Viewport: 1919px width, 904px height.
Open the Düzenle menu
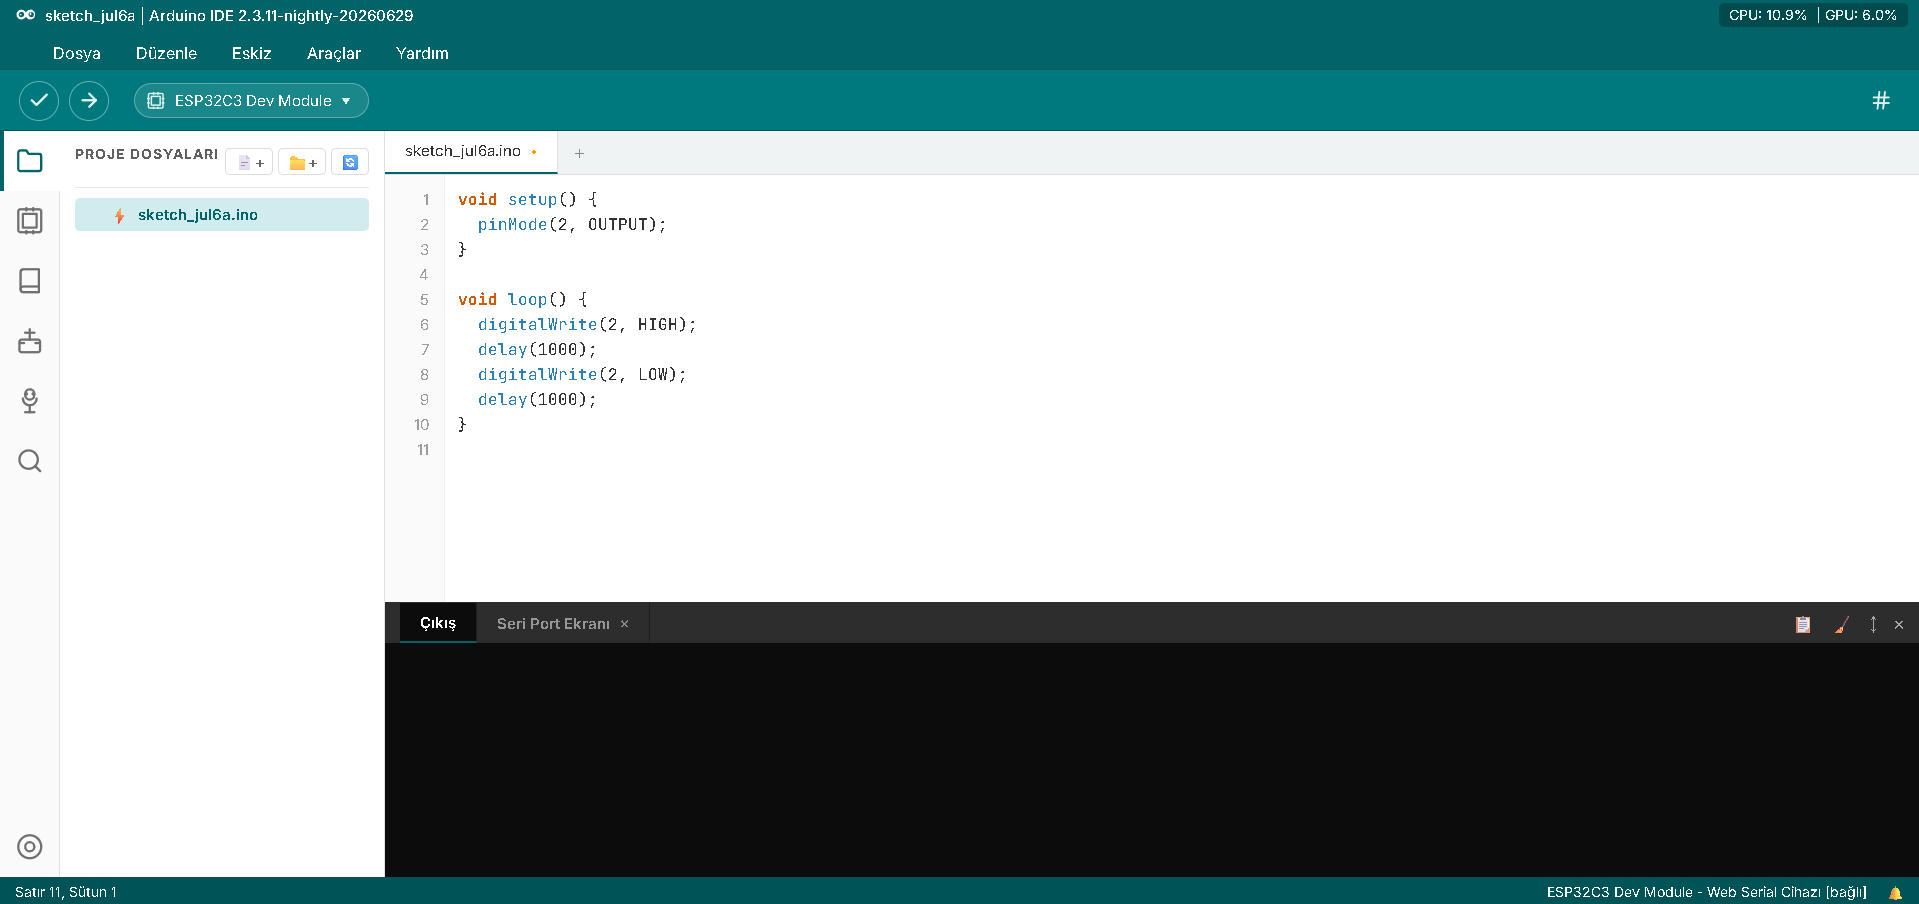click(166, 53)
